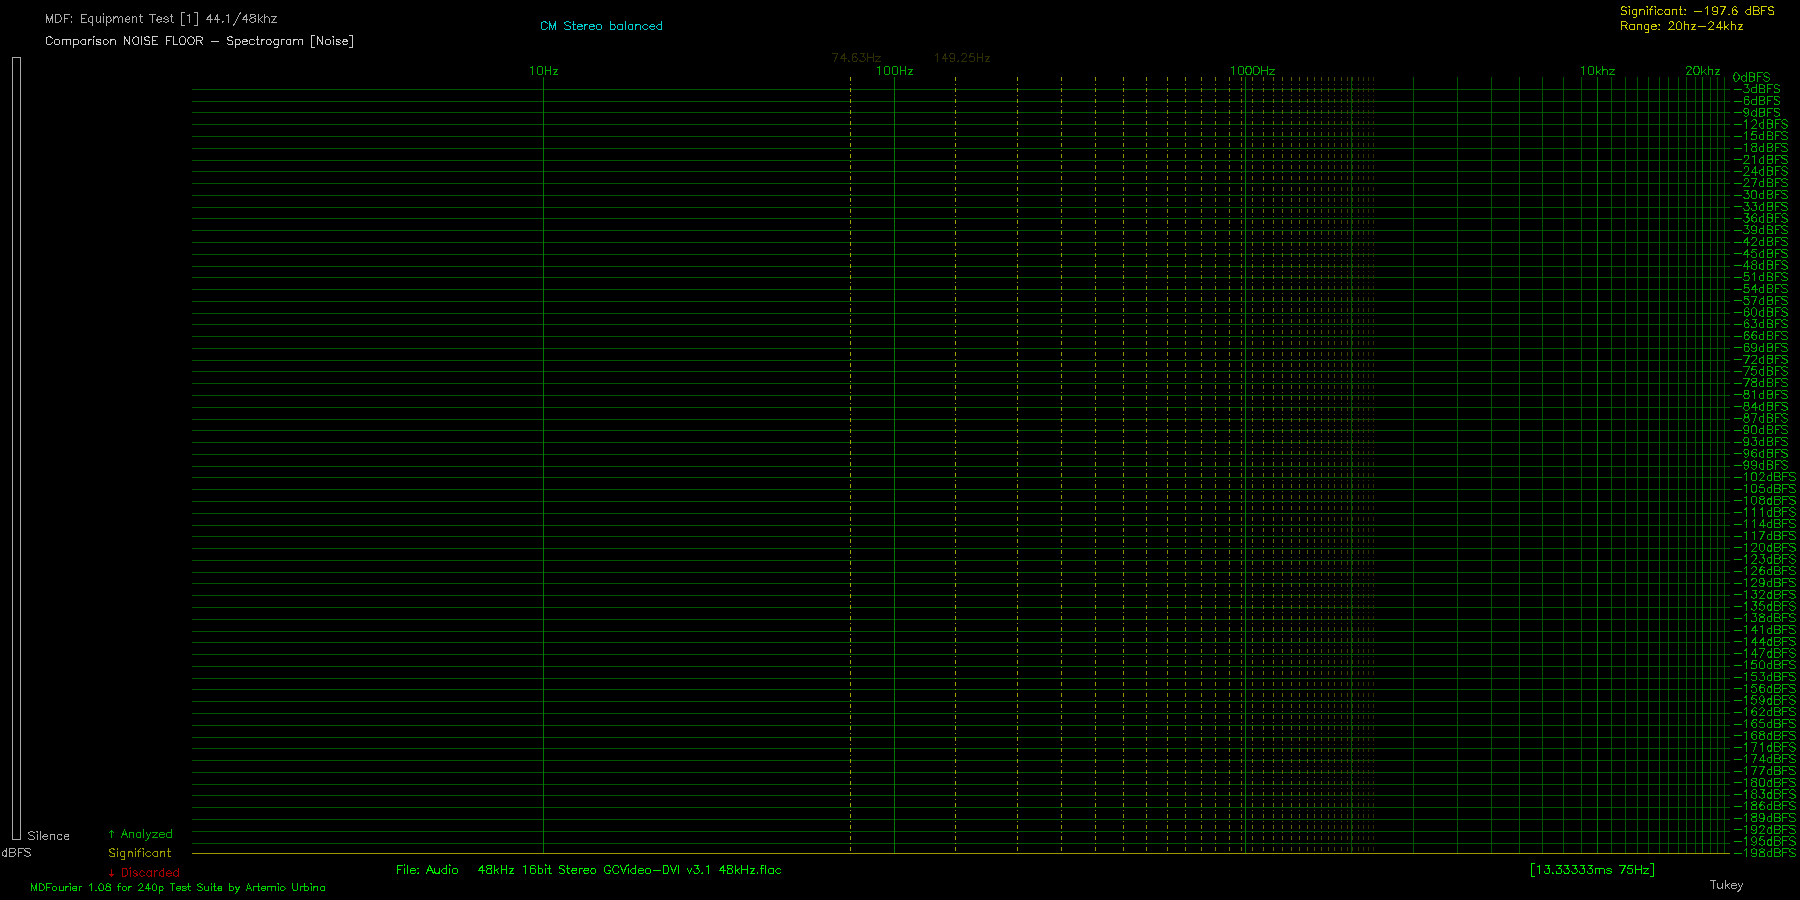Viewport: 1800px width, 900px height.
Task: Select the "Range: 20hz-24khz" label
Action: [1681, 26]
